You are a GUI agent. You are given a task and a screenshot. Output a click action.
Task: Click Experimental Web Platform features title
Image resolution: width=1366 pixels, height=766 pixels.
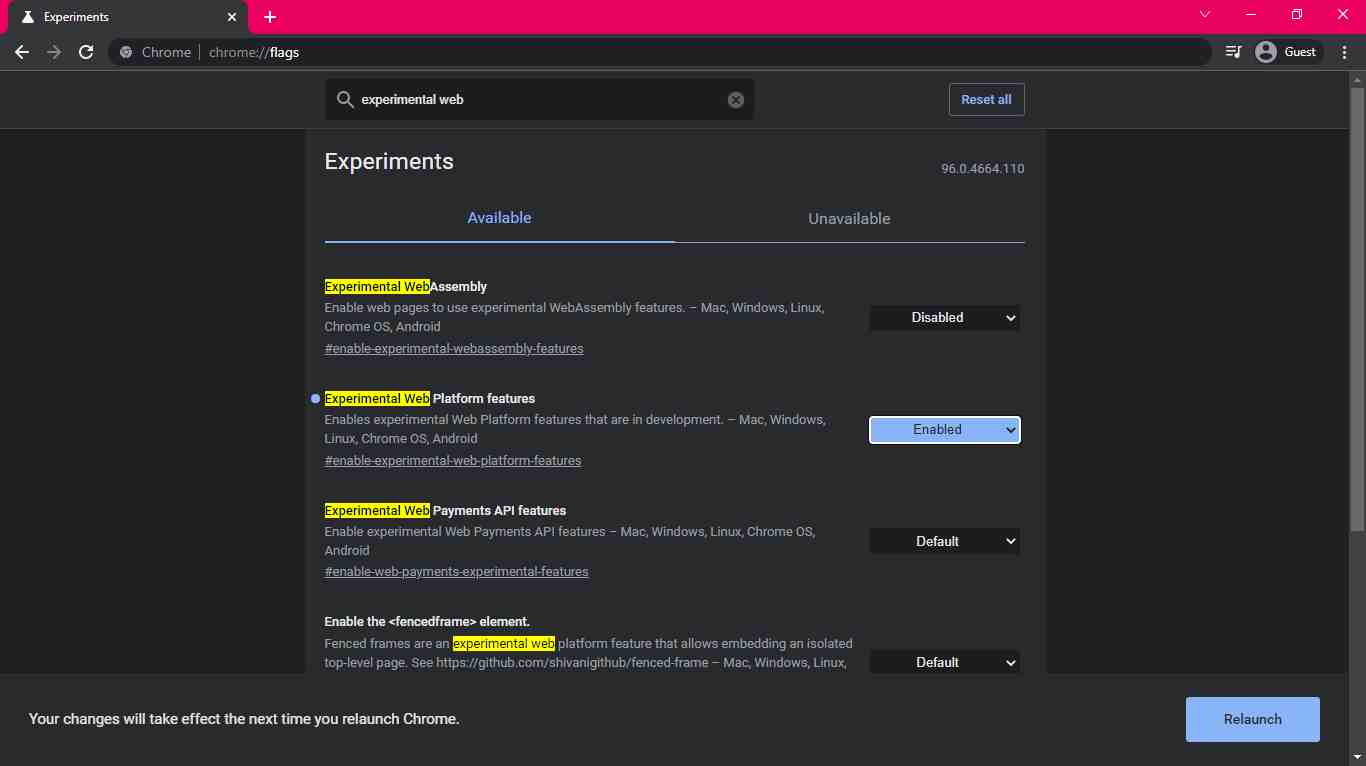[430, 399]
